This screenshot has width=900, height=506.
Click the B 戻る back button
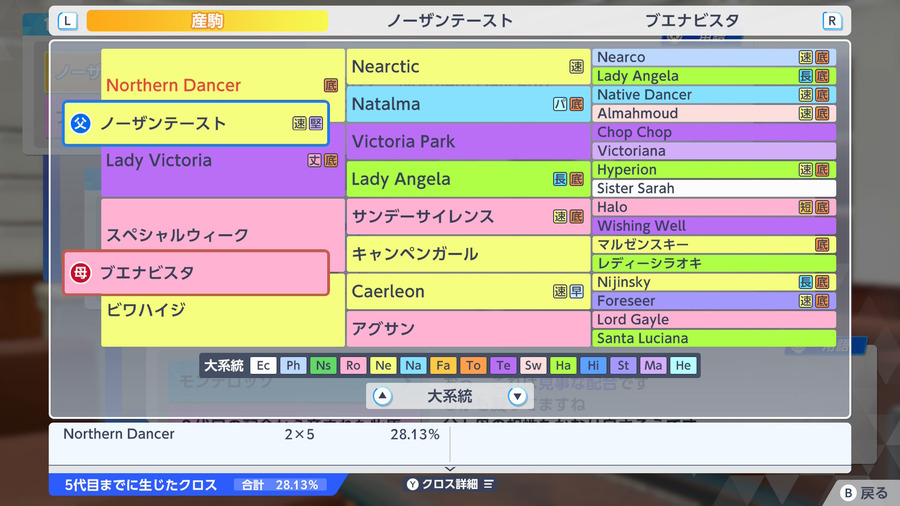864,493
